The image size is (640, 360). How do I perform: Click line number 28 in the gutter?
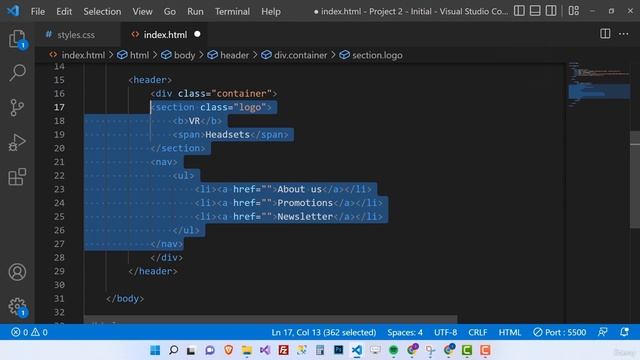click(59, 258)
